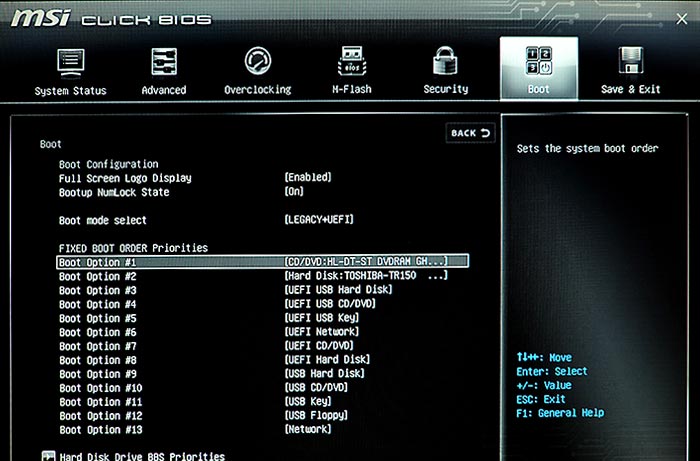The image size is (700, 461).
Task: Change Boot mode select [LEGACY+UEFI] value
Action: (x=319, y=220)
